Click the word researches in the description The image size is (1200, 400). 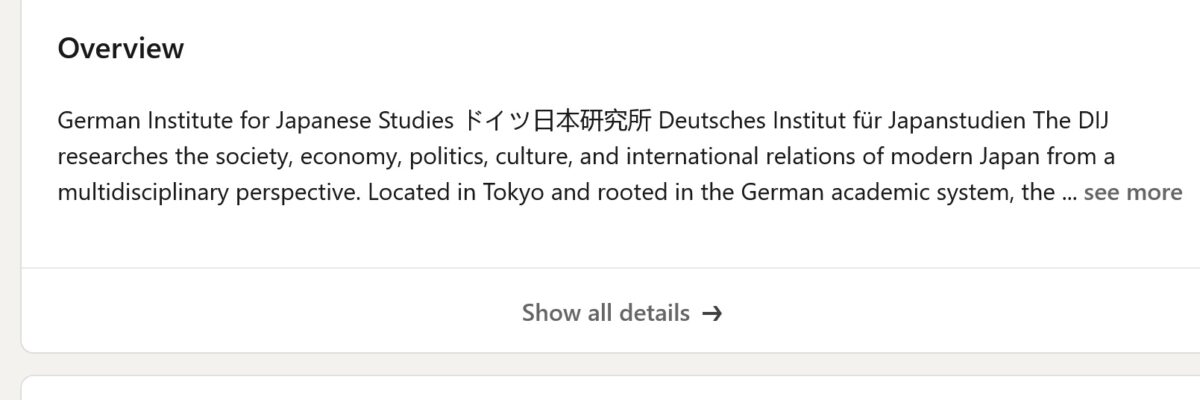(x=105, y=157)
